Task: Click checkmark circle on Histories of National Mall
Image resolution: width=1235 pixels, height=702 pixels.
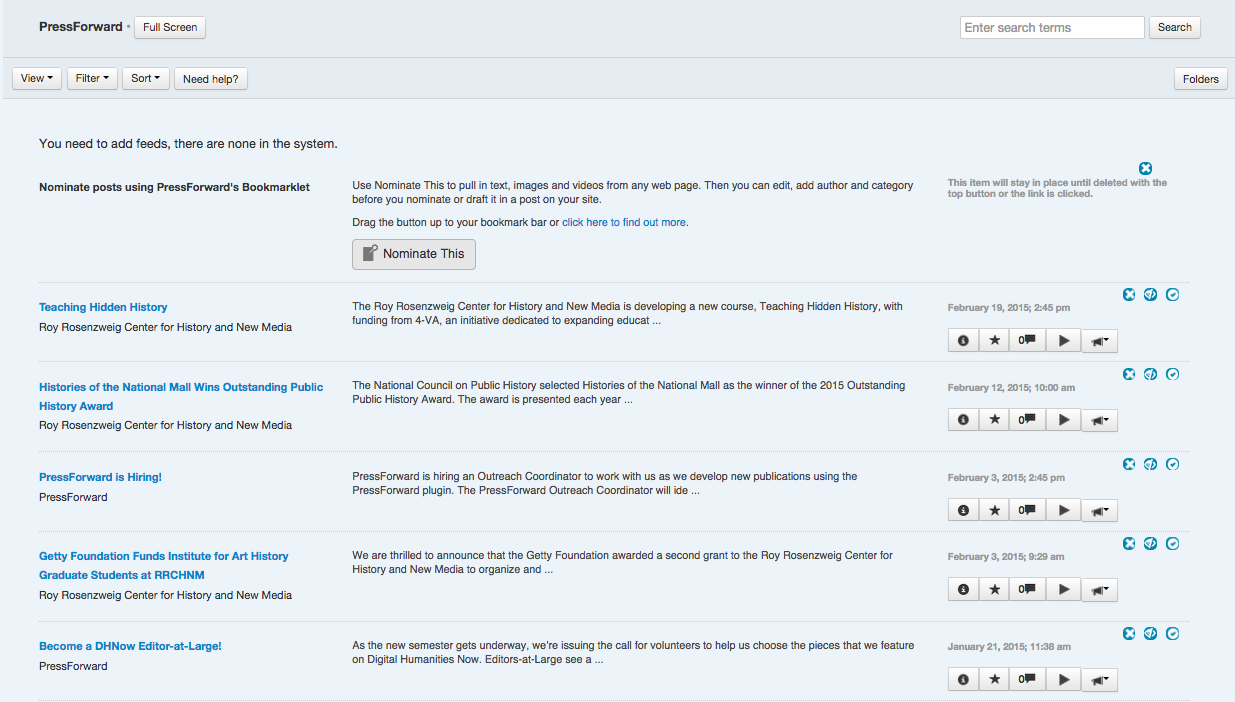Action: tap(1173, 374)
